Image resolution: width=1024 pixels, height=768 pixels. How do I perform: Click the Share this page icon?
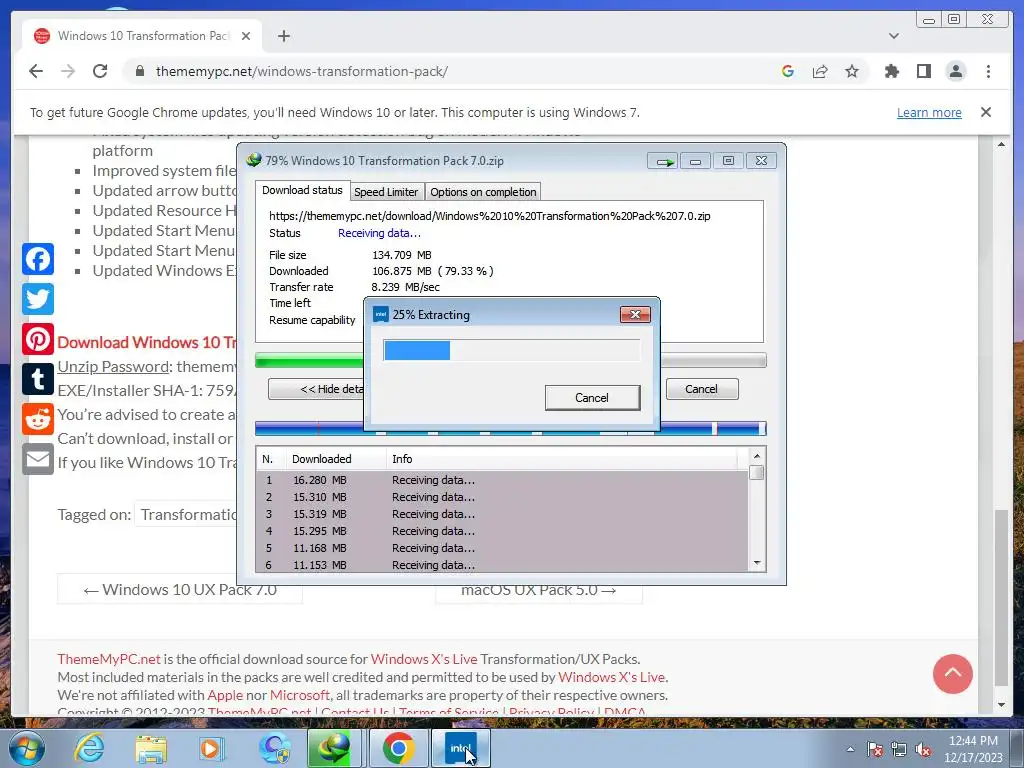coord(820,71)
